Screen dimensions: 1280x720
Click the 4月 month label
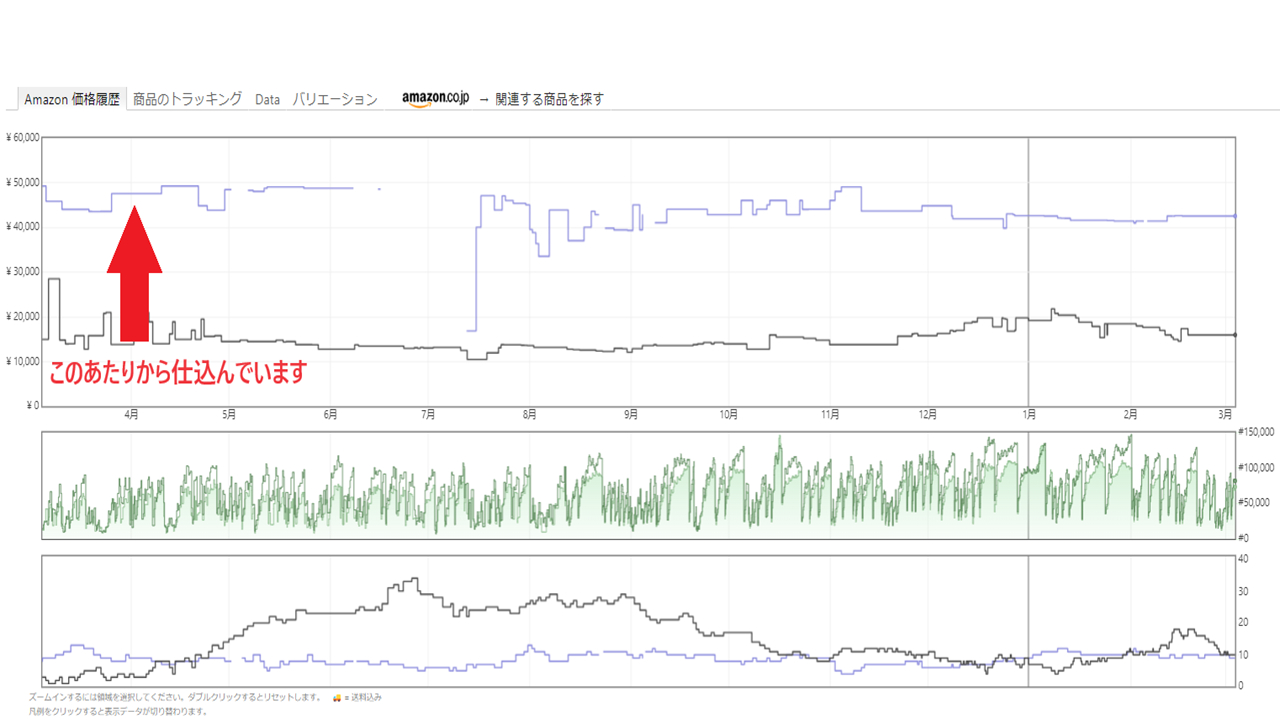pyautogui.click(x=131, y=414)
